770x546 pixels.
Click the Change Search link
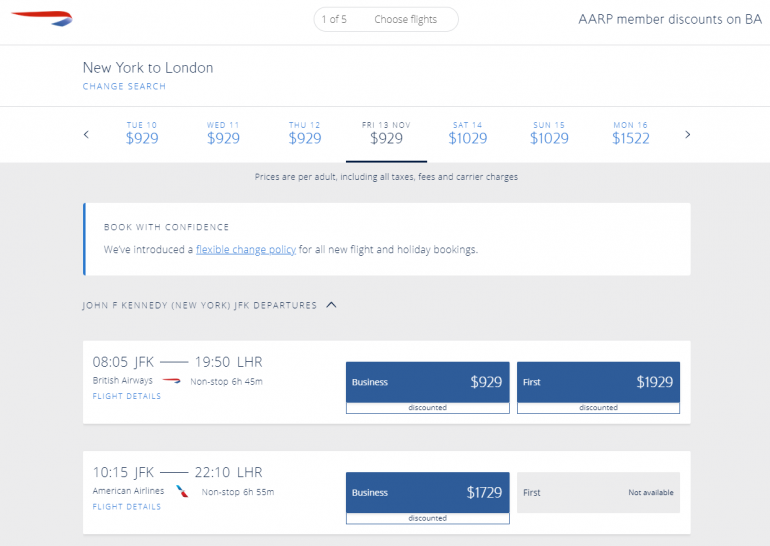pyautogui.click(x=124, y=87)
